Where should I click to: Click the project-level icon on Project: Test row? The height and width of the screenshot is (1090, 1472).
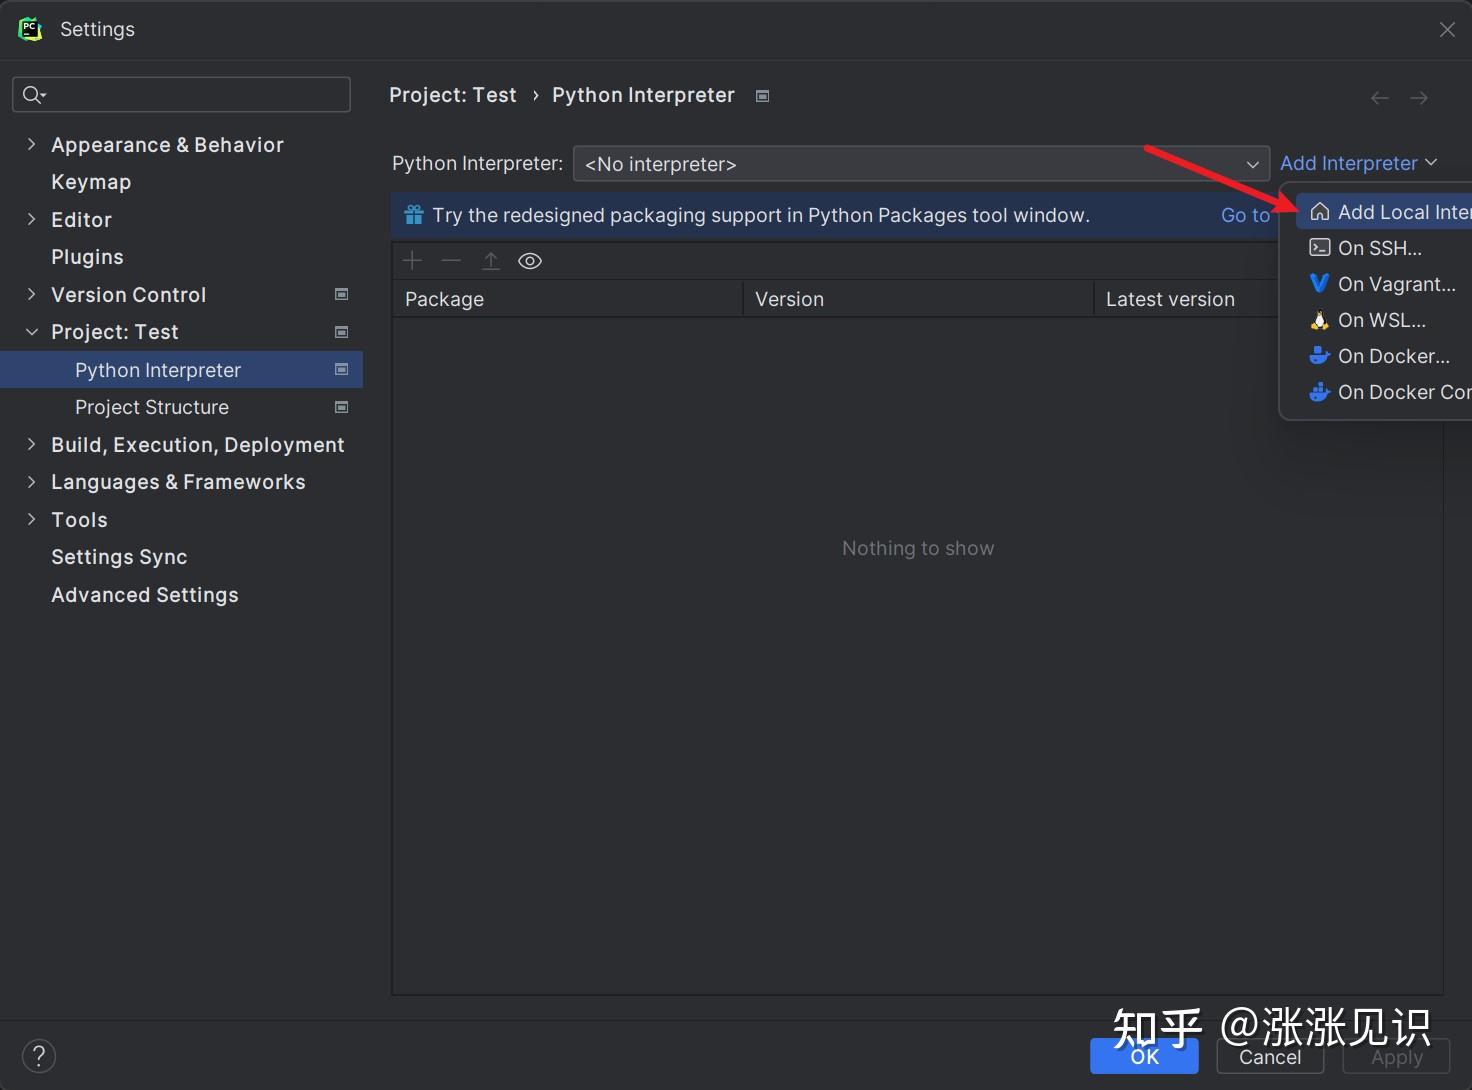click(341, 332)
